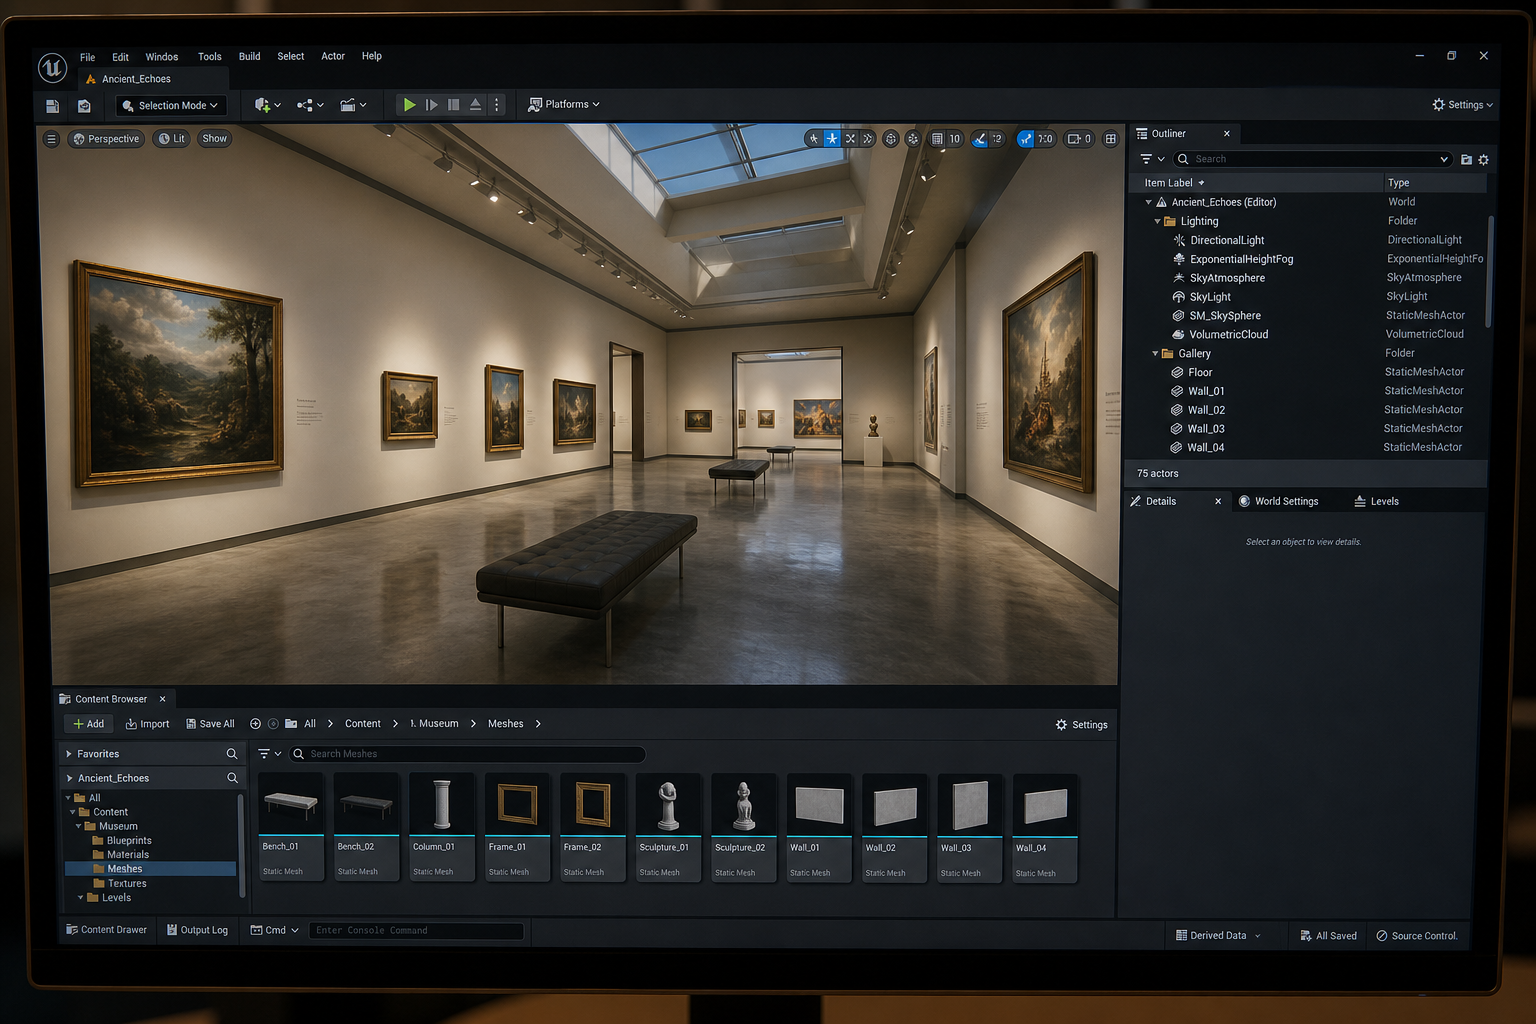Click the viewport Show button
Image resolution: width=1536 pixels, height=1024 pixels.
[214, 139]
